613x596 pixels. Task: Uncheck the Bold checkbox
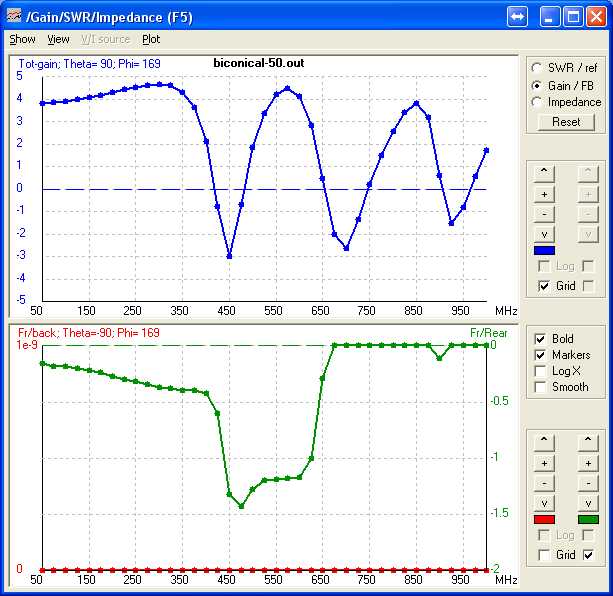pos(541,339)
